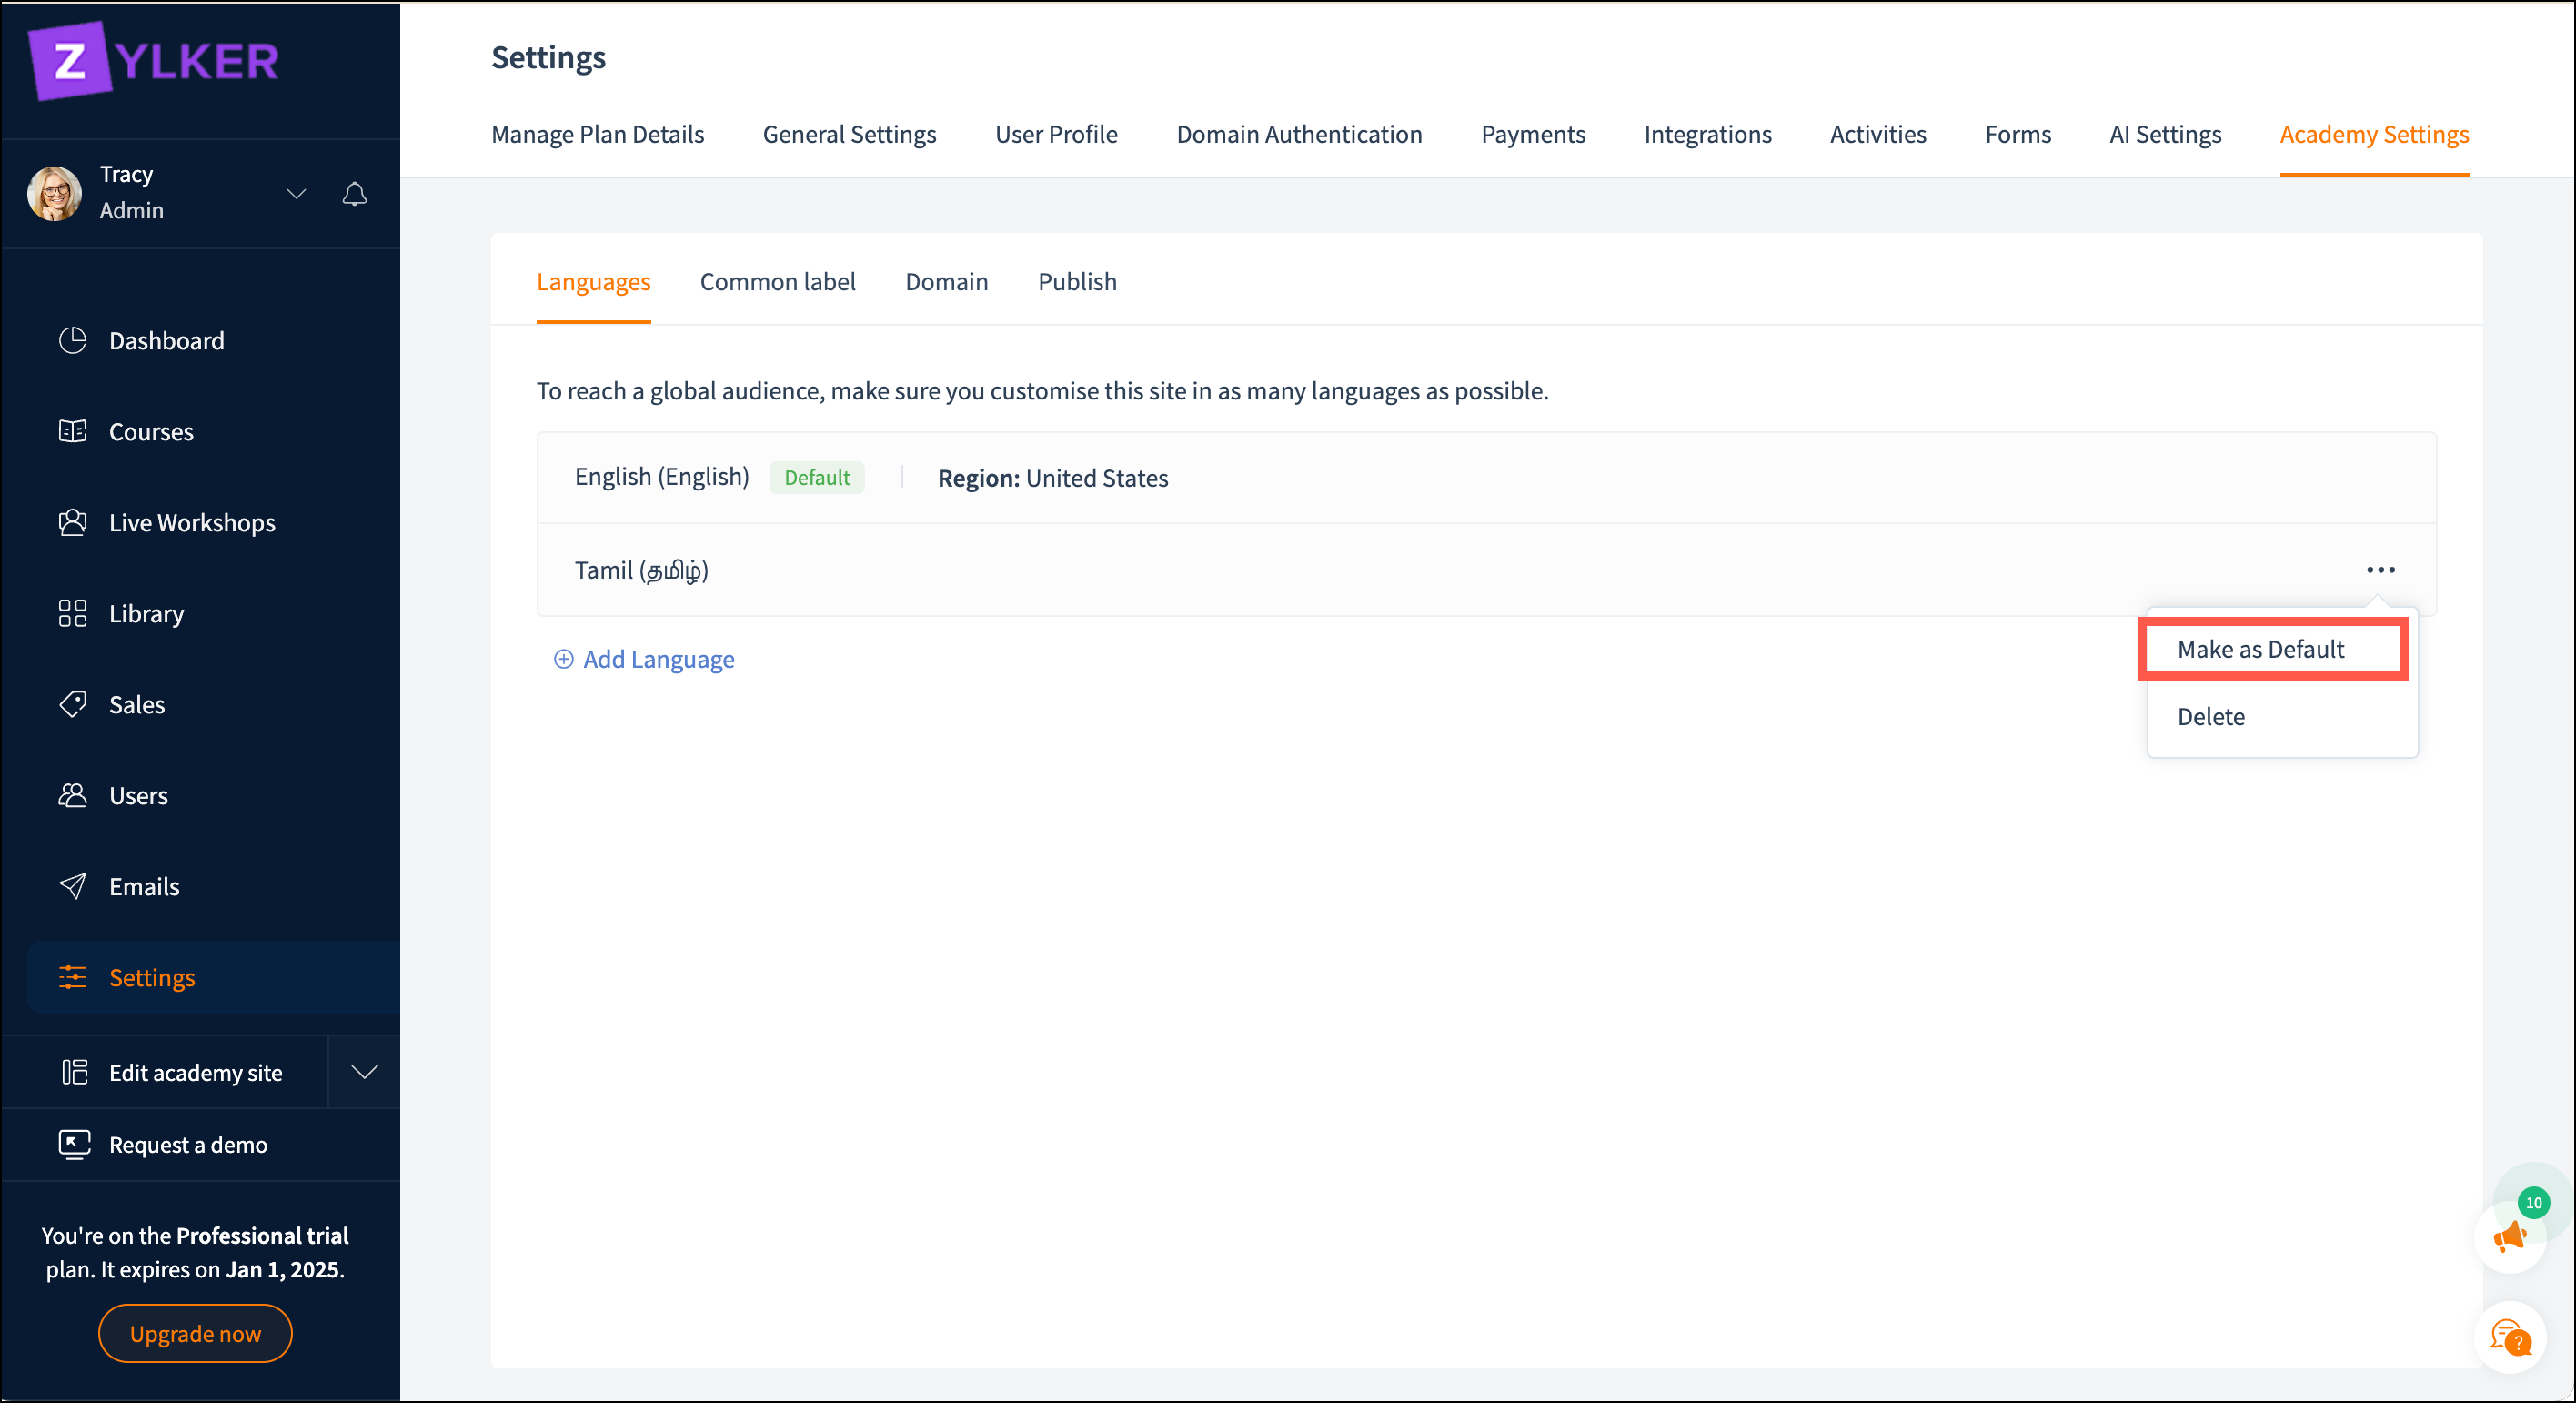
Task: Open the Tamil language three-dot menu
Action: (2380, 570)
